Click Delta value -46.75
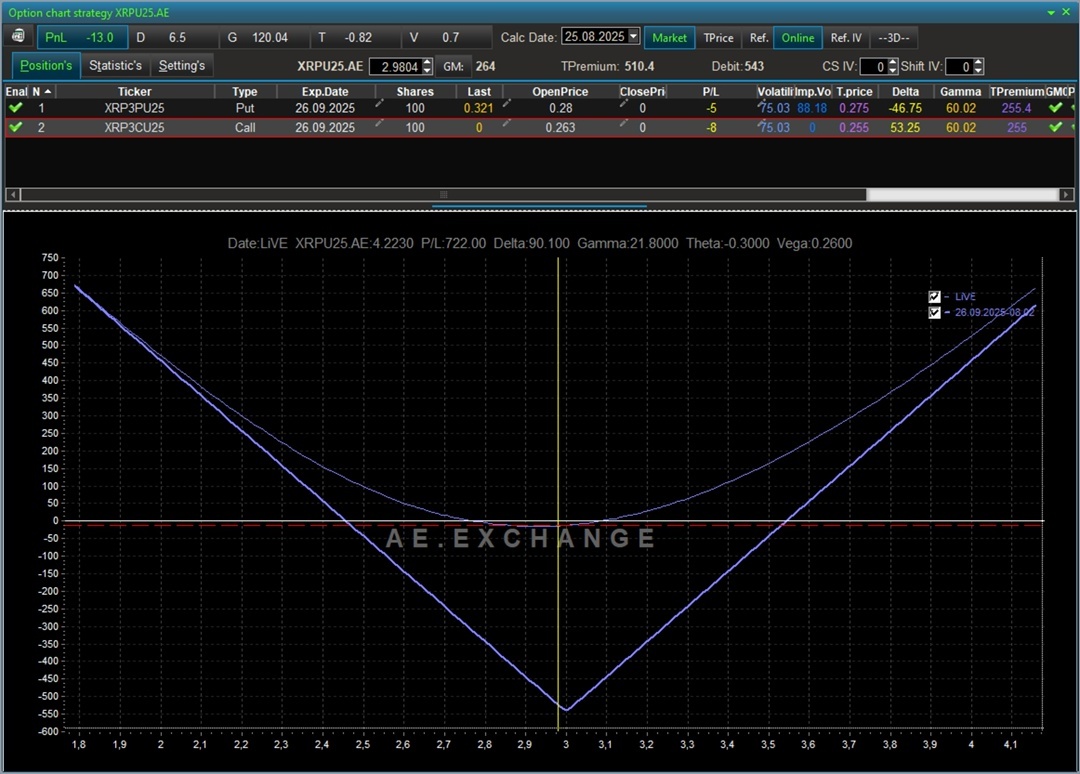Image resolution: width=1080 pixels, height=774 pixels. pos(905,108)
